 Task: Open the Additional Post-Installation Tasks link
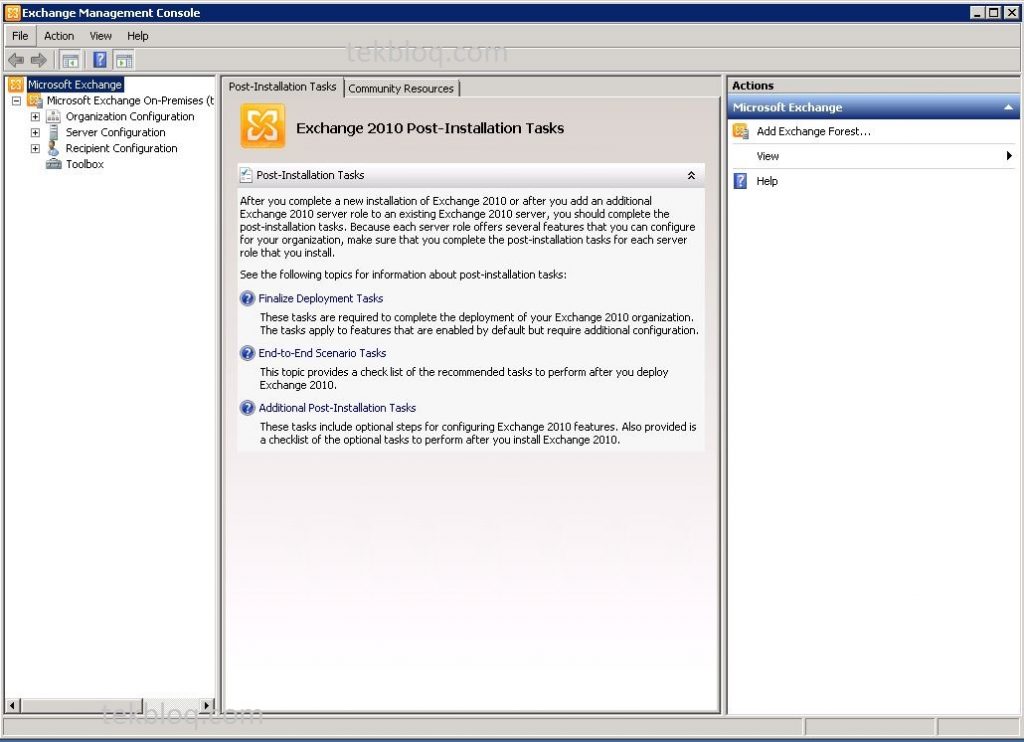tap(337, 408)
